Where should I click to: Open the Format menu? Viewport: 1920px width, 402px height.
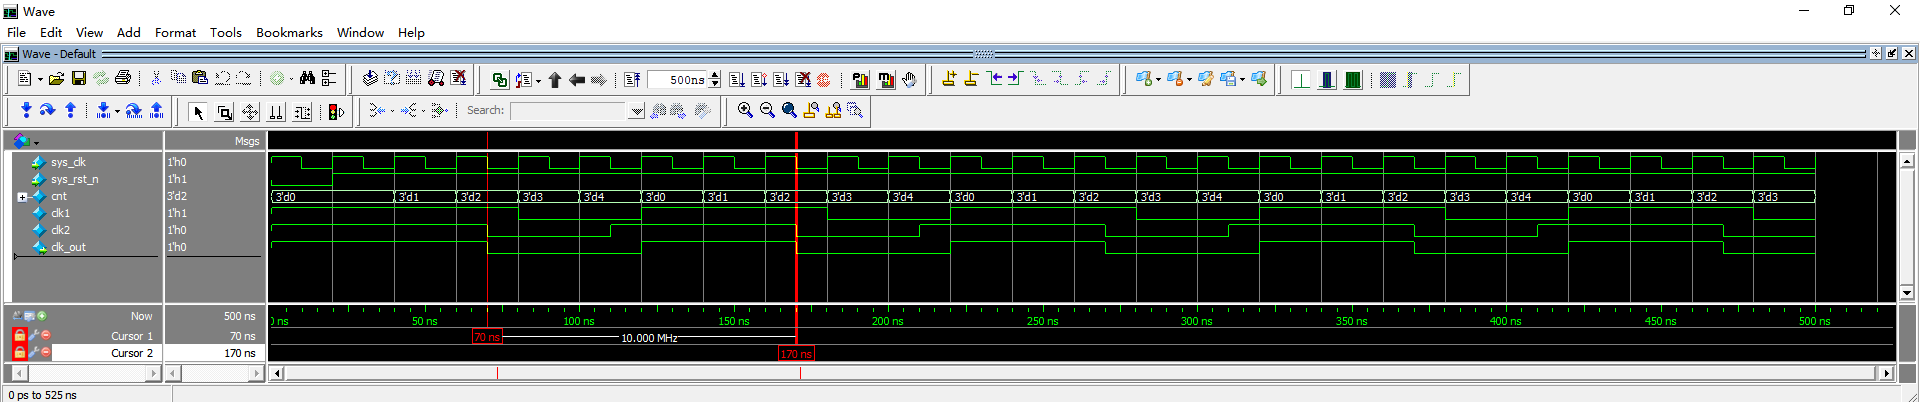(175, 32)
